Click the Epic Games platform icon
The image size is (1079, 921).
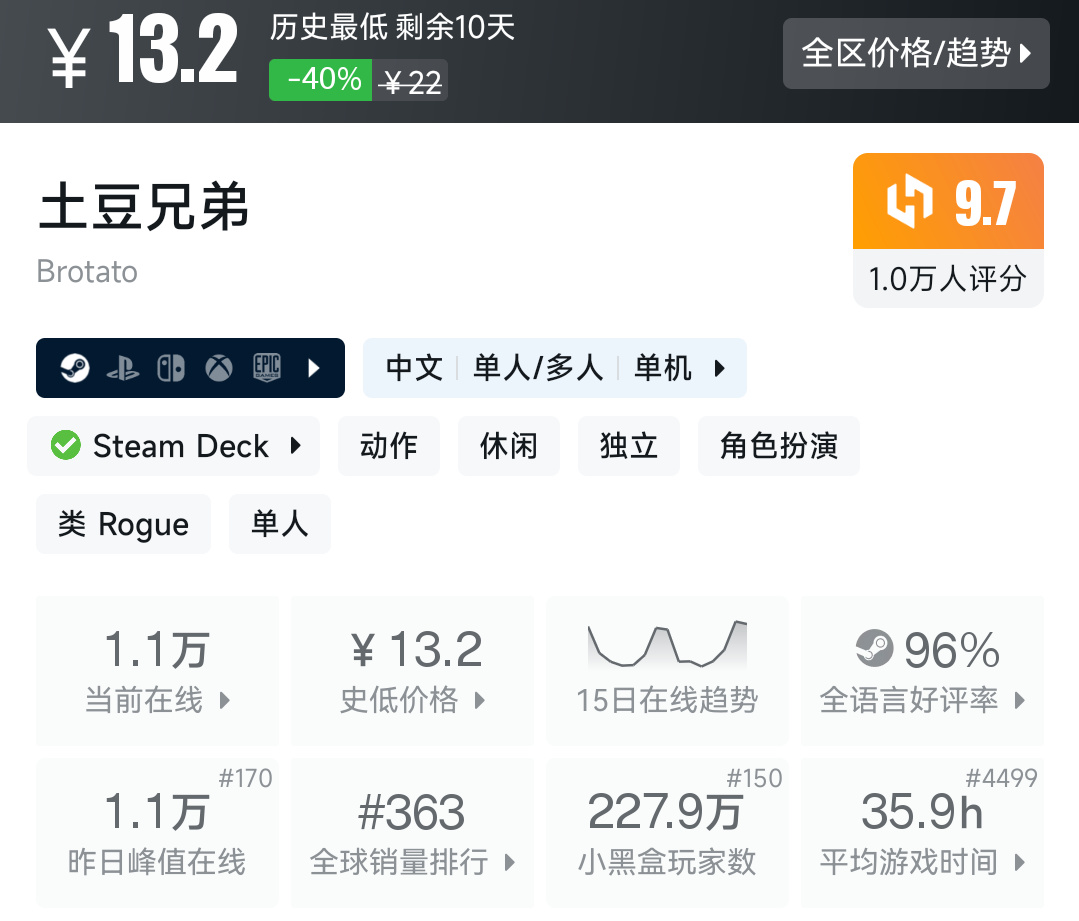tap(266, 368)
